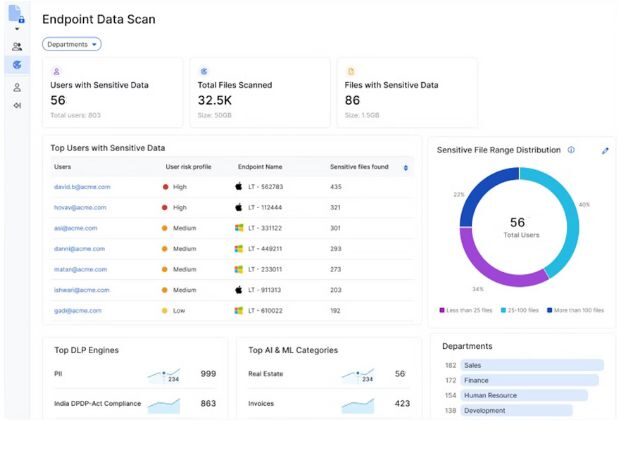Click endpoint name LT - 562783
Image resolution: width=626 pixels, height=449 pixels.
point(265,187)
